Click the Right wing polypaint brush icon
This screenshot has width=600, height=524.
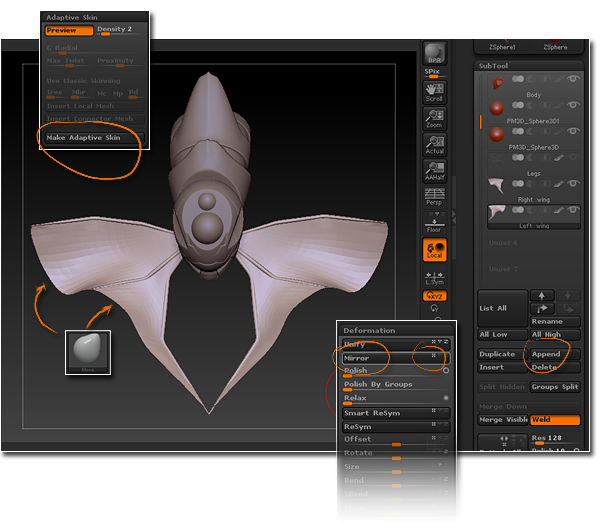pyautogui.click(x=559, y=184)
